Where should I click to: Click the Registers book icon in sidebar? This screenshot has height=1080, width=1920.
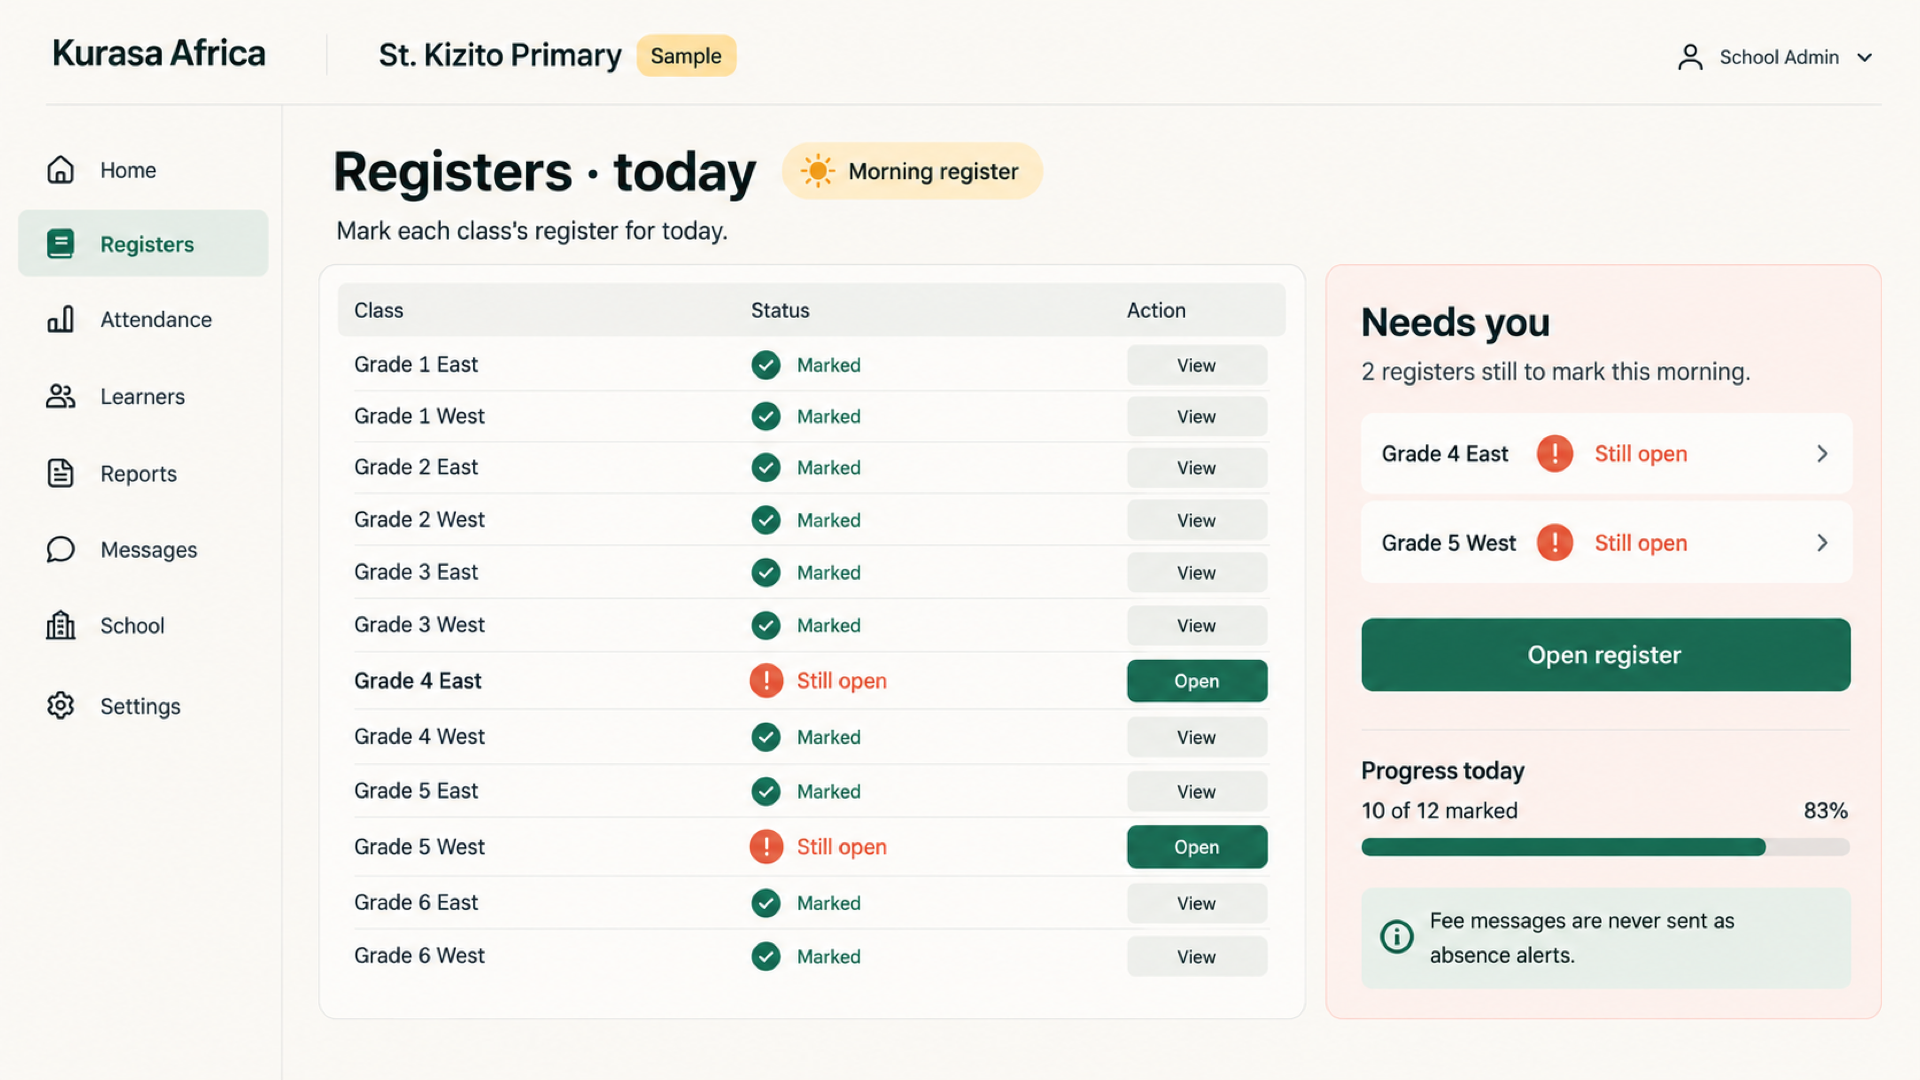[60, 244]
